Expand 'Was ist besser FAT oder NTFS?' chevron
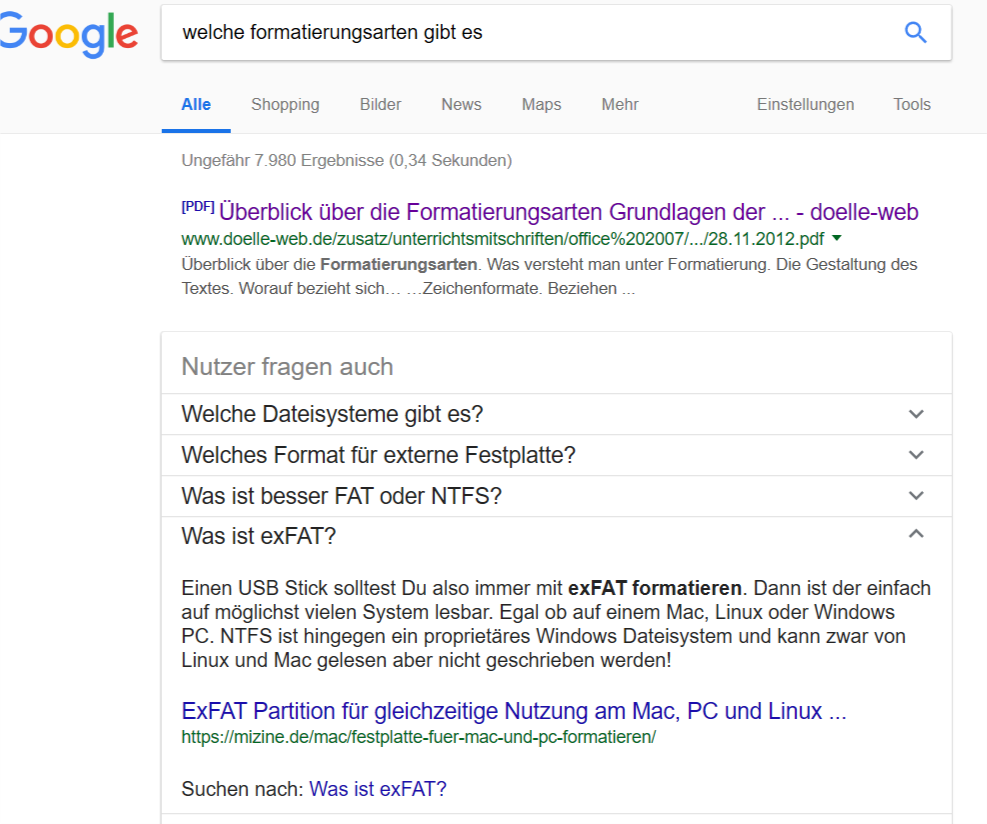The height and width of the screenshot is (824, 987). coord(916,496)
